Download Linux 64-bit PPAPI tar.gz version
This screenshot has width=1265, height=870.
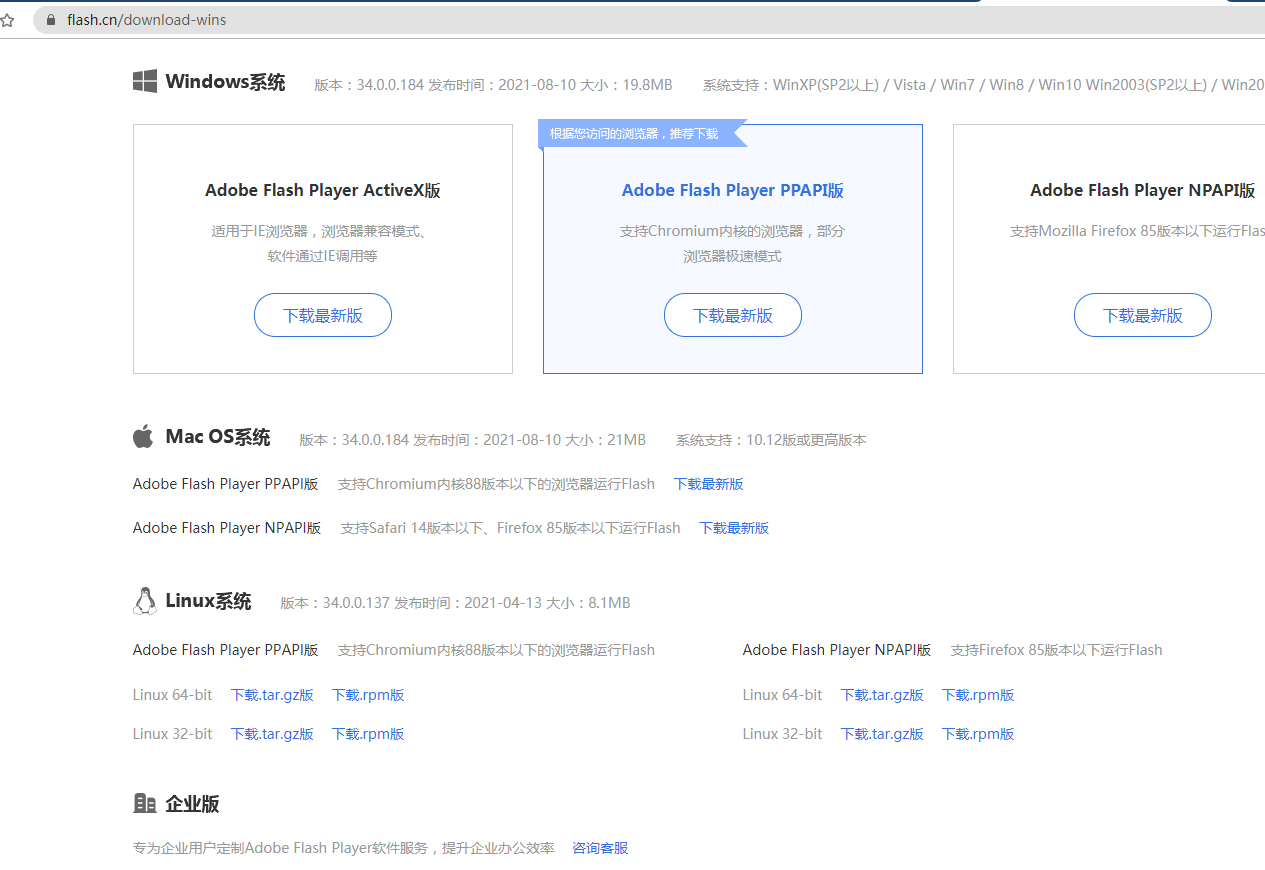tap(272, 695)
